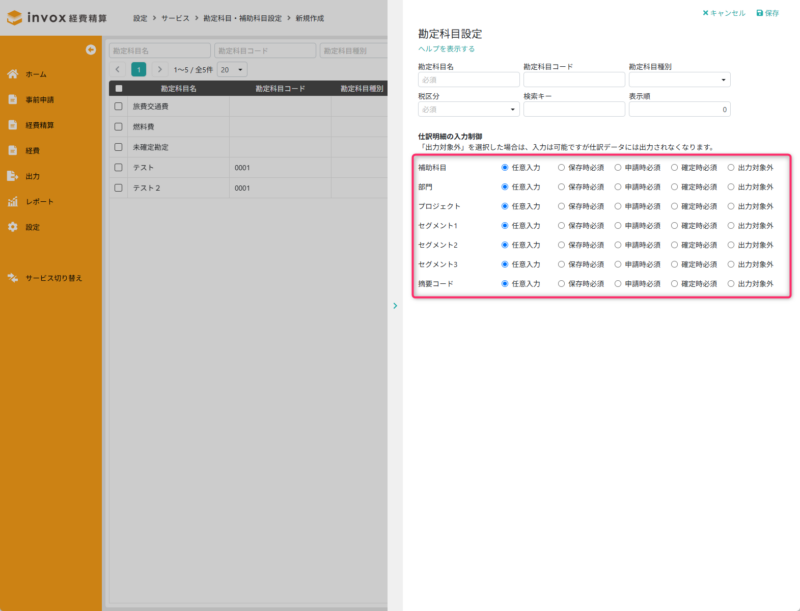Click the 勘定科目コード input field
Screen dimensions: 800x611
[571, 80]
